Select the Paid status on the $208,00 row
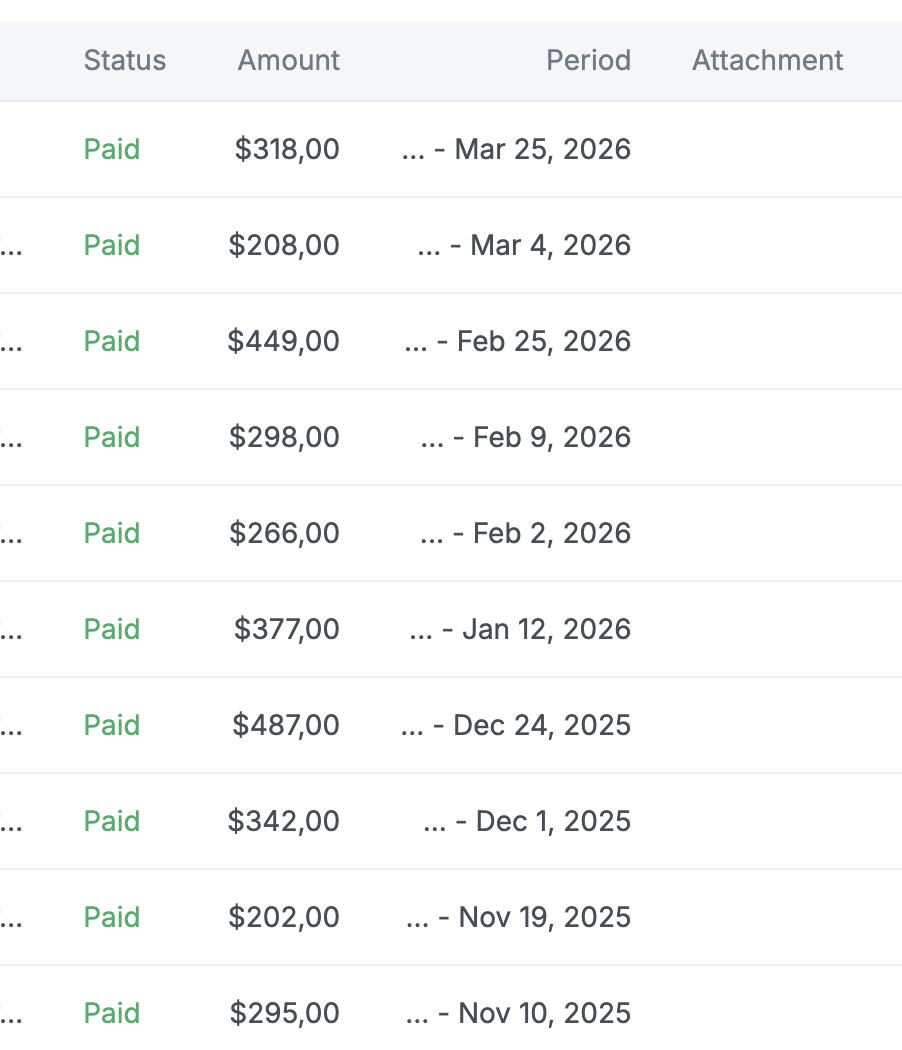The height and width of the screenshot is (1050, 902). point(111,245)
